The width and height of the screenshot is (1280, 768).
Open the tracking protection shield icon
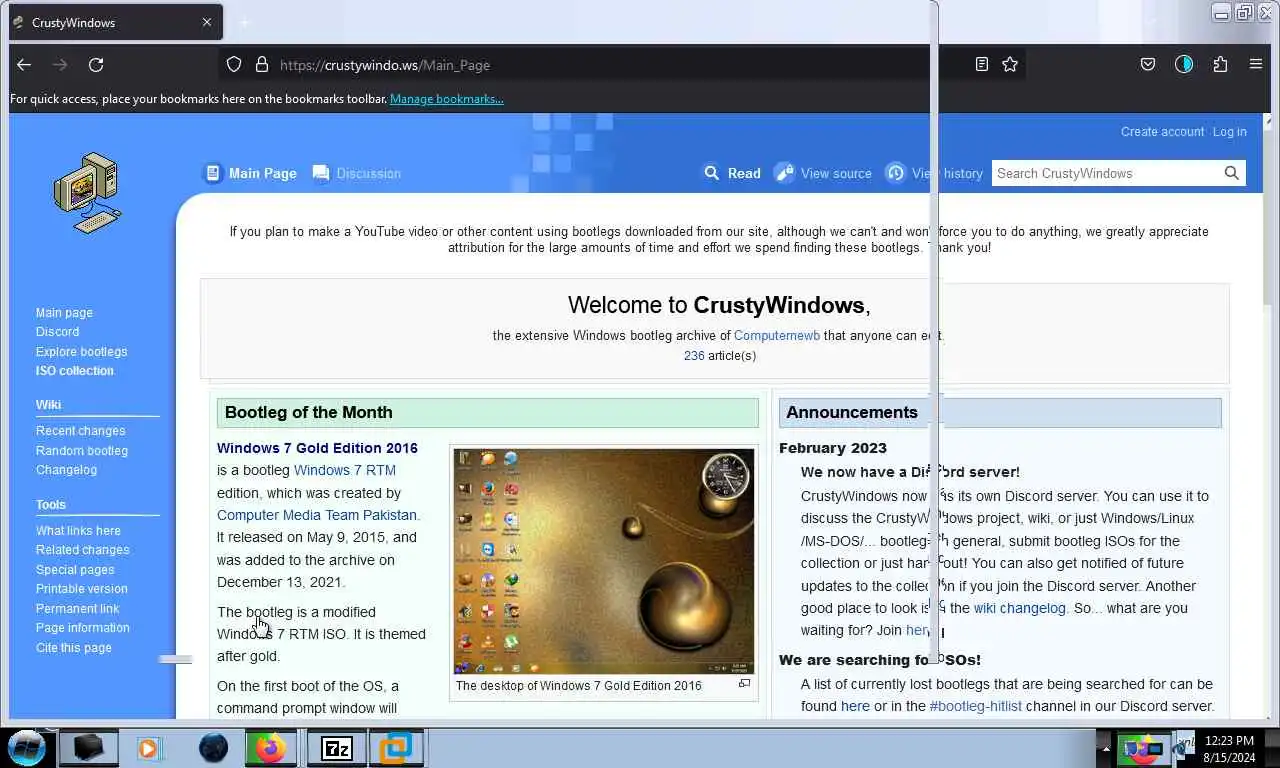tap(234, 65)
